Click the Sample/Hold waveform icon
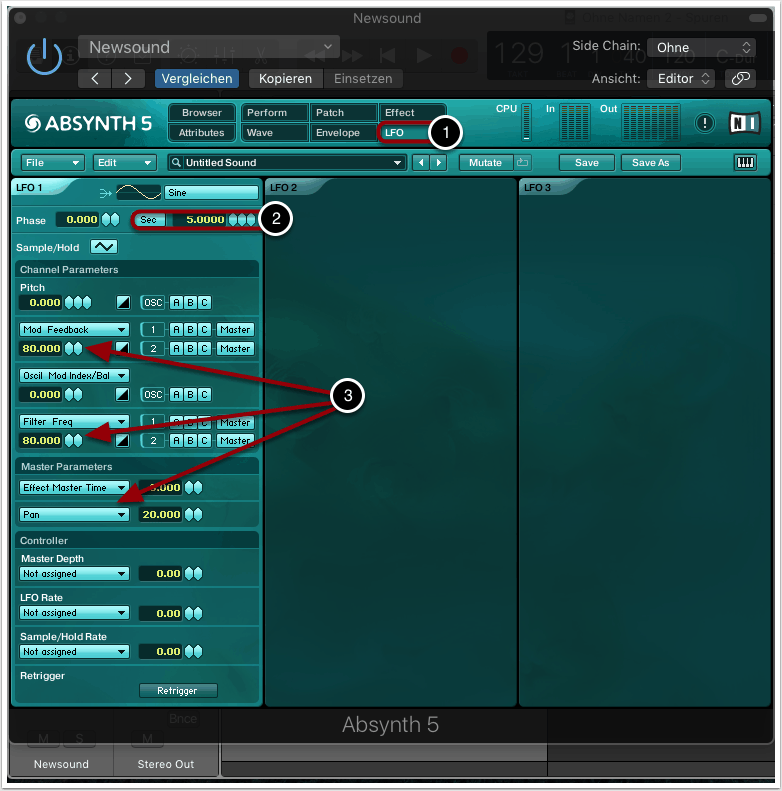782x791 pixels. point(104,247)
